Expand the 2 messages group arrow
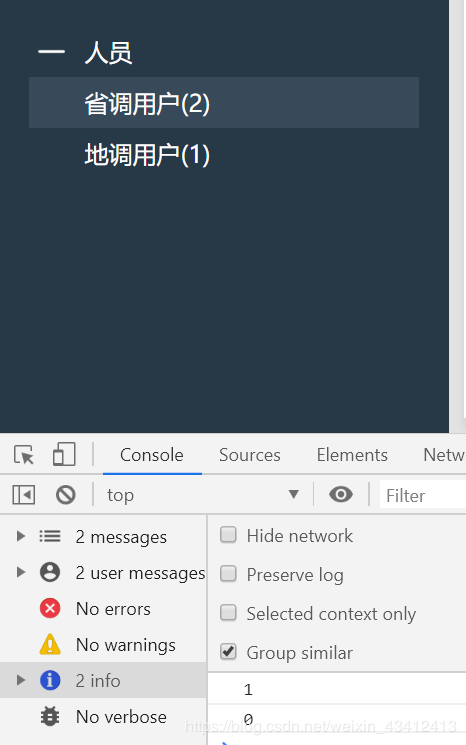 click(x=20, y=536)
